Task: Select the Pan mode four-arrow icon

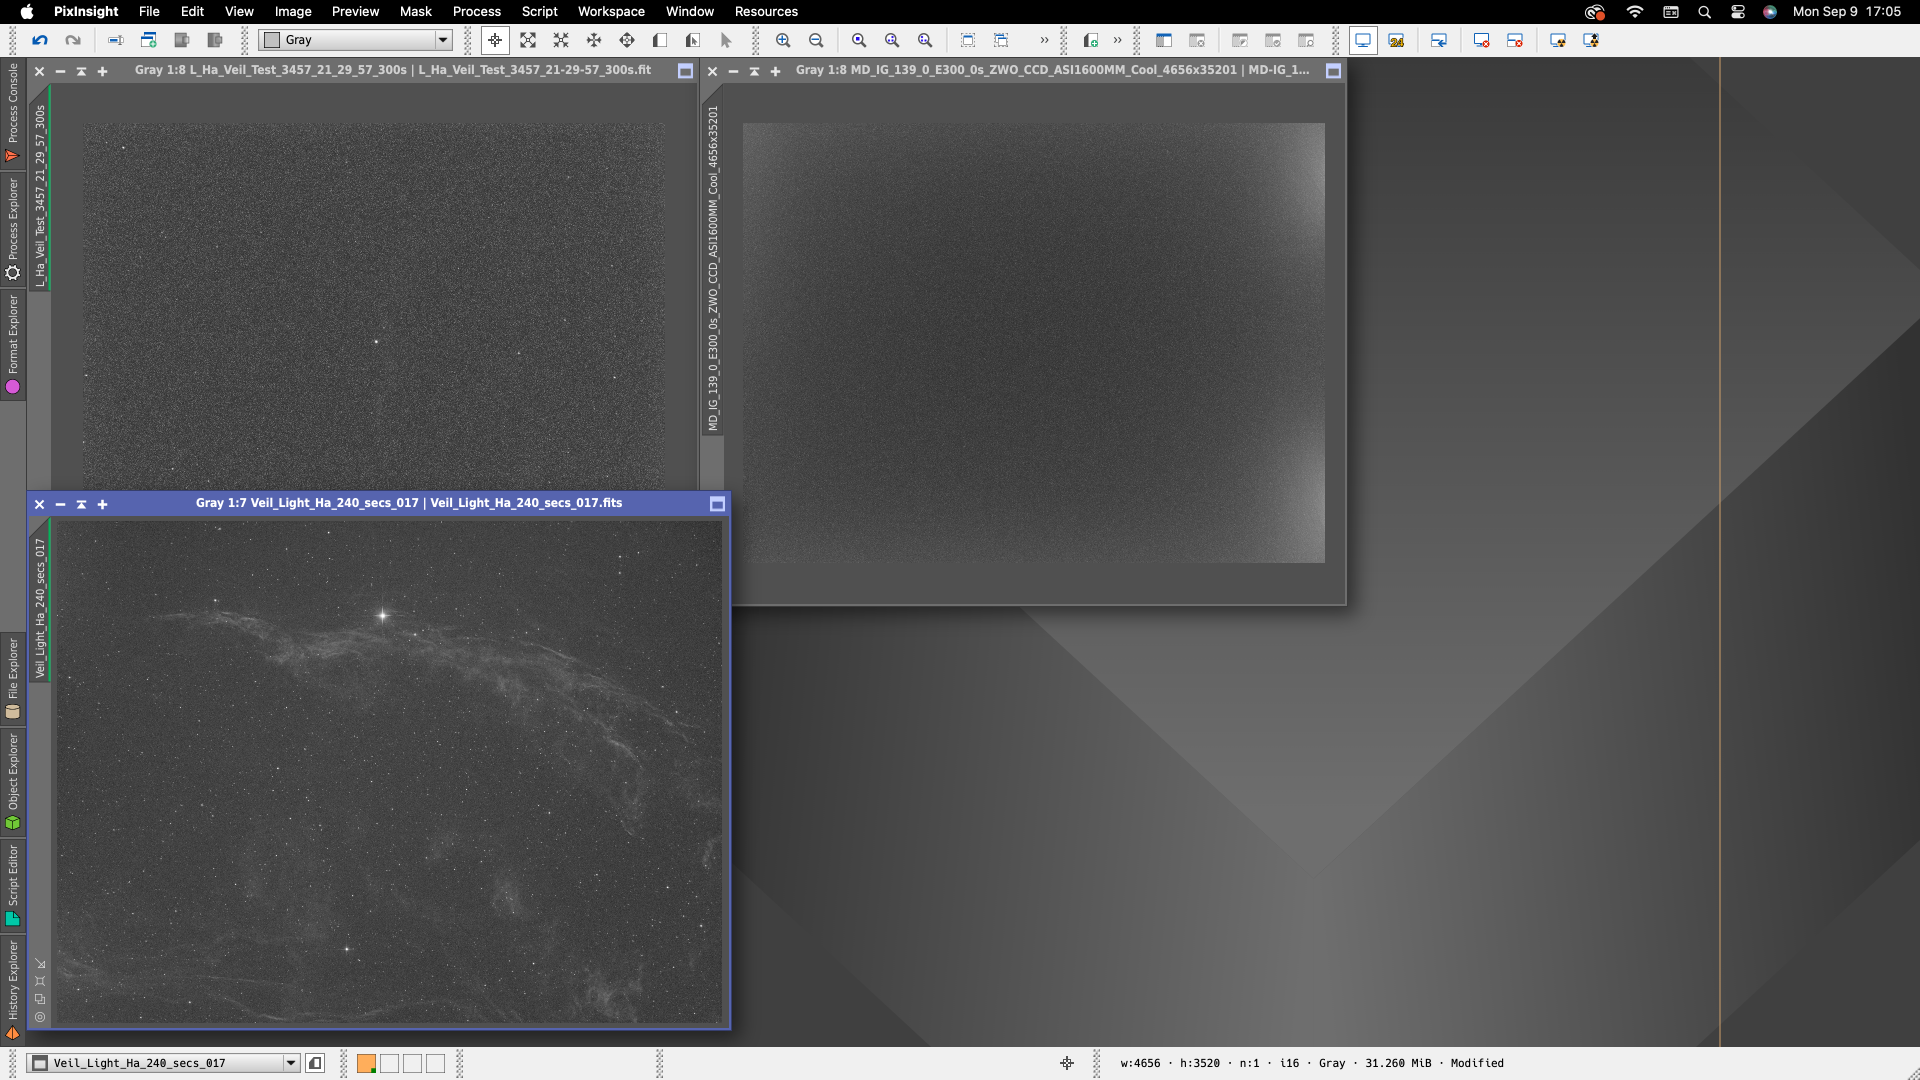Action: pos(594,40)
